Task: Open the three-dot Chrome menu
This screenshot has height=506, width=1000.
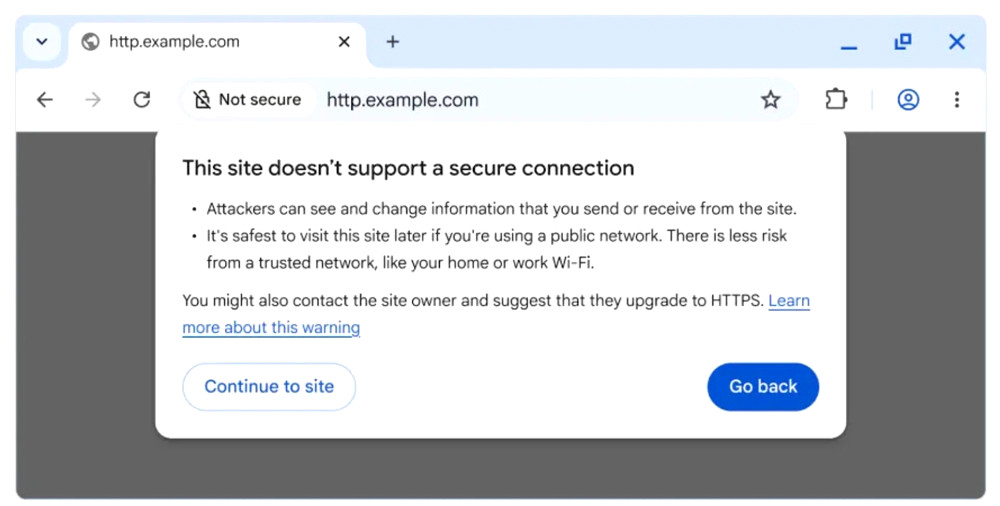Action: 957,100
